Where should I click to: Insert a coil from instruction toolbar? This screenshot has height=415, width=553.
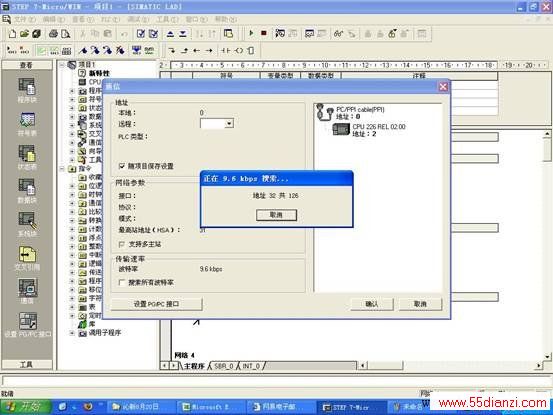point(239,51)
